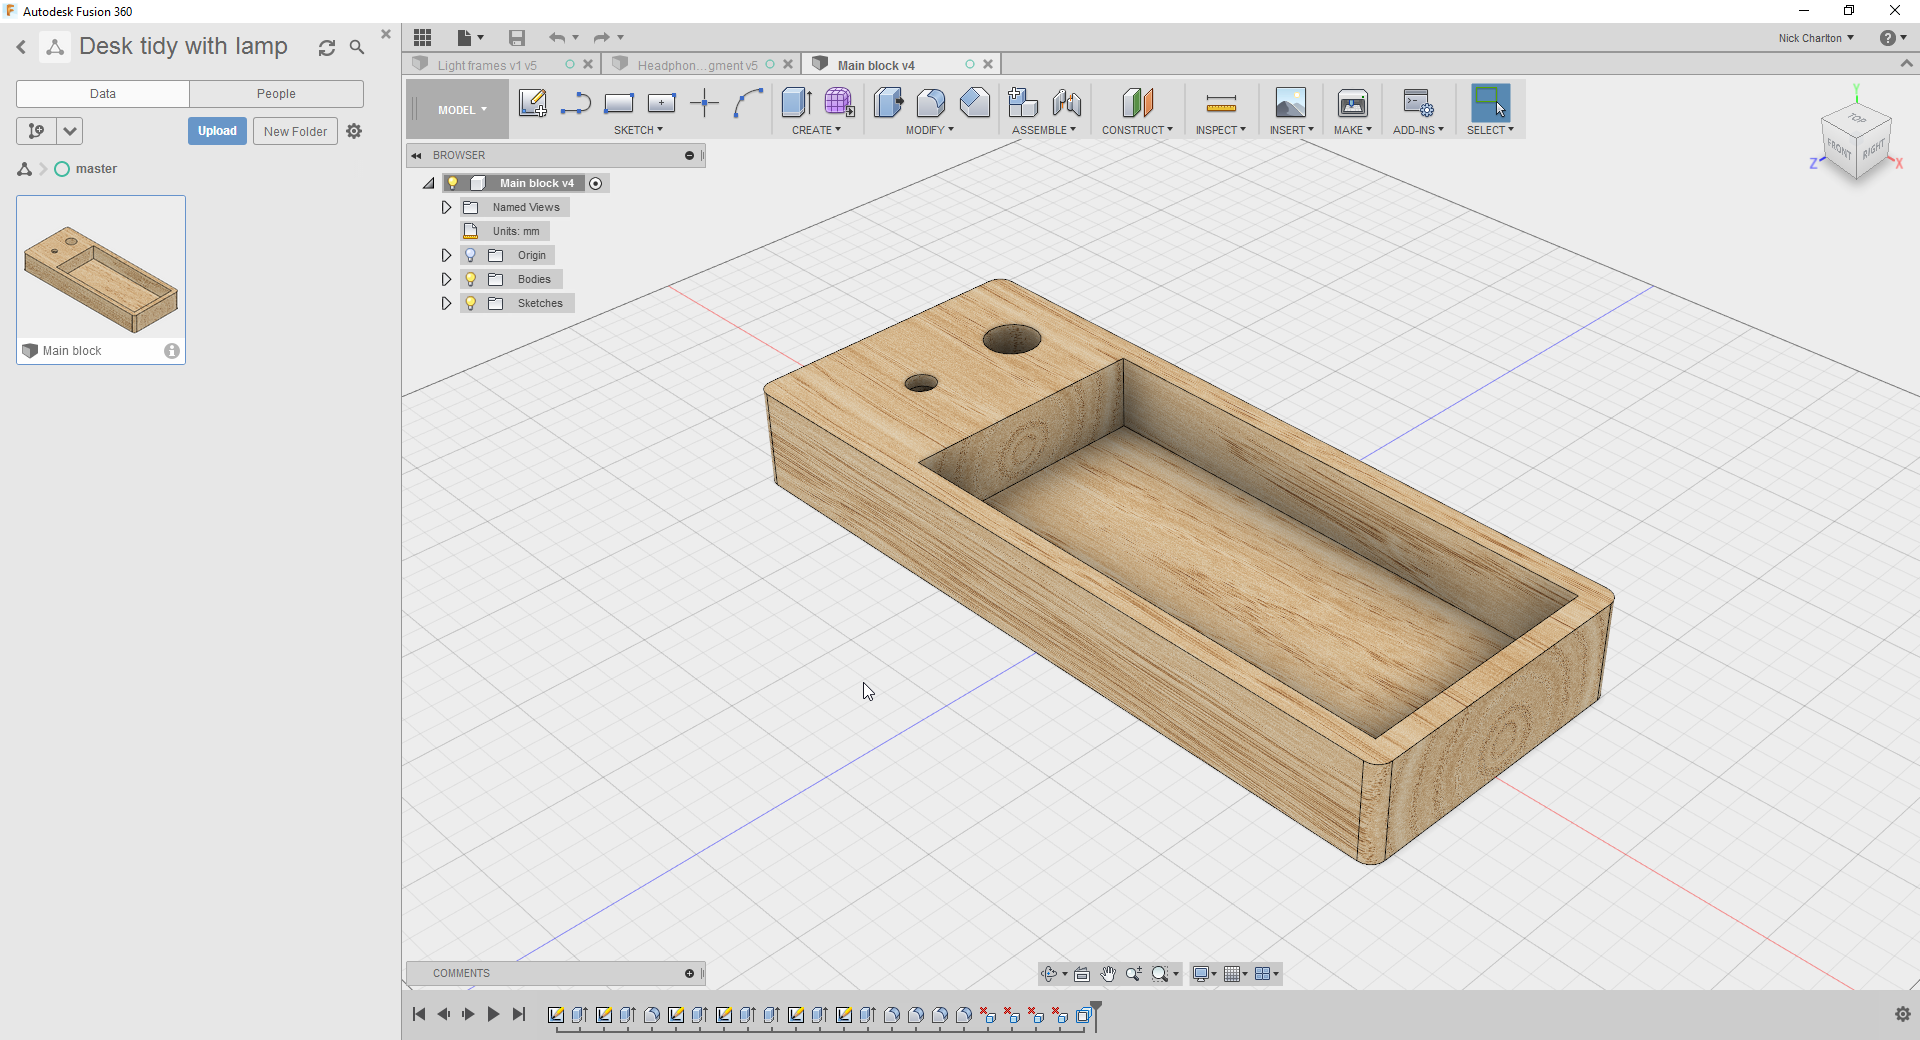Go back from Desk tidy with lamp

click(x=21, y=47)
